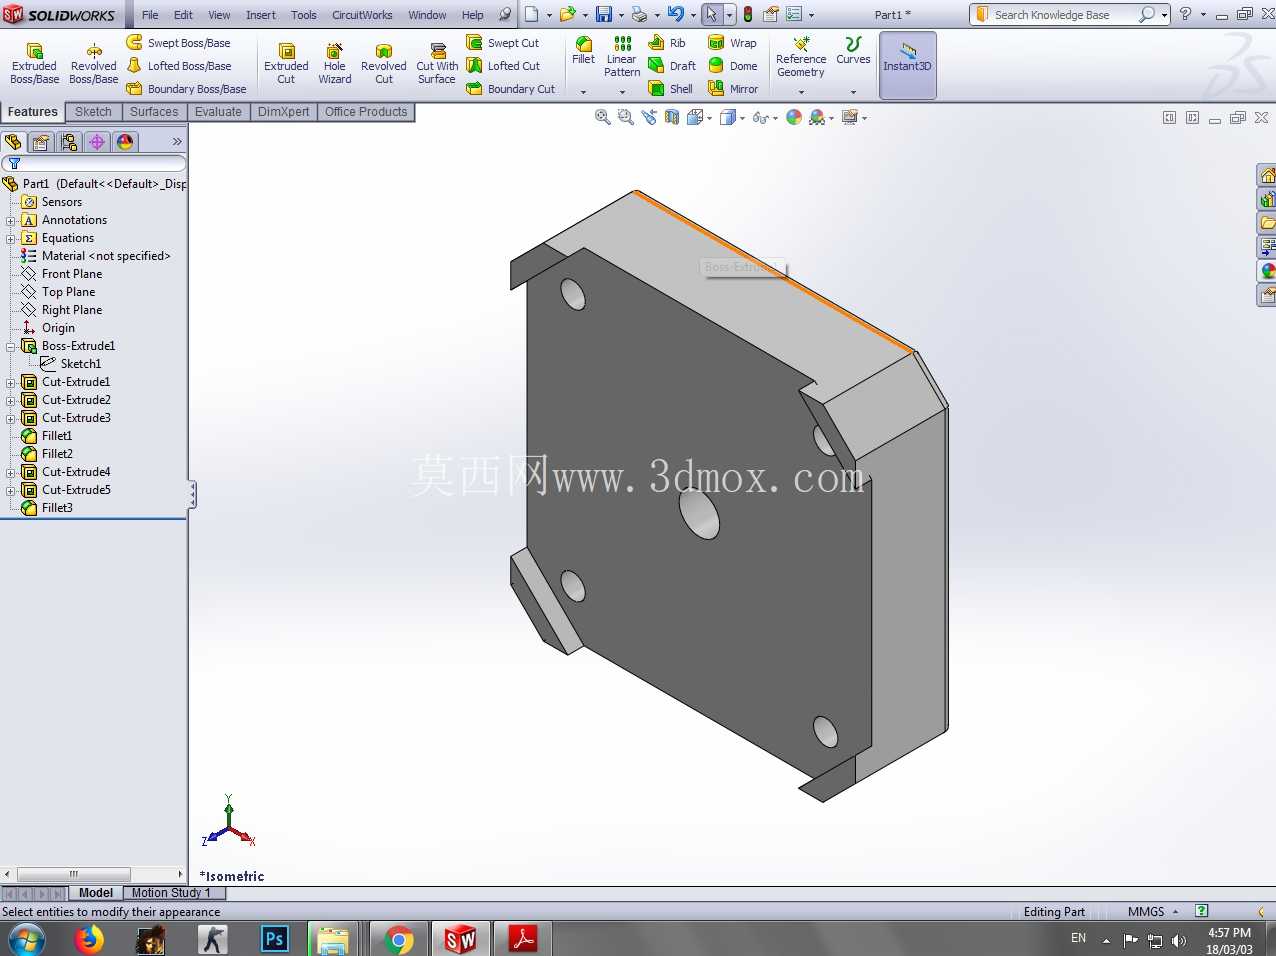1276x956 pixels.
Task: Click the Zoom to Area icon
Action: (626, 117)
